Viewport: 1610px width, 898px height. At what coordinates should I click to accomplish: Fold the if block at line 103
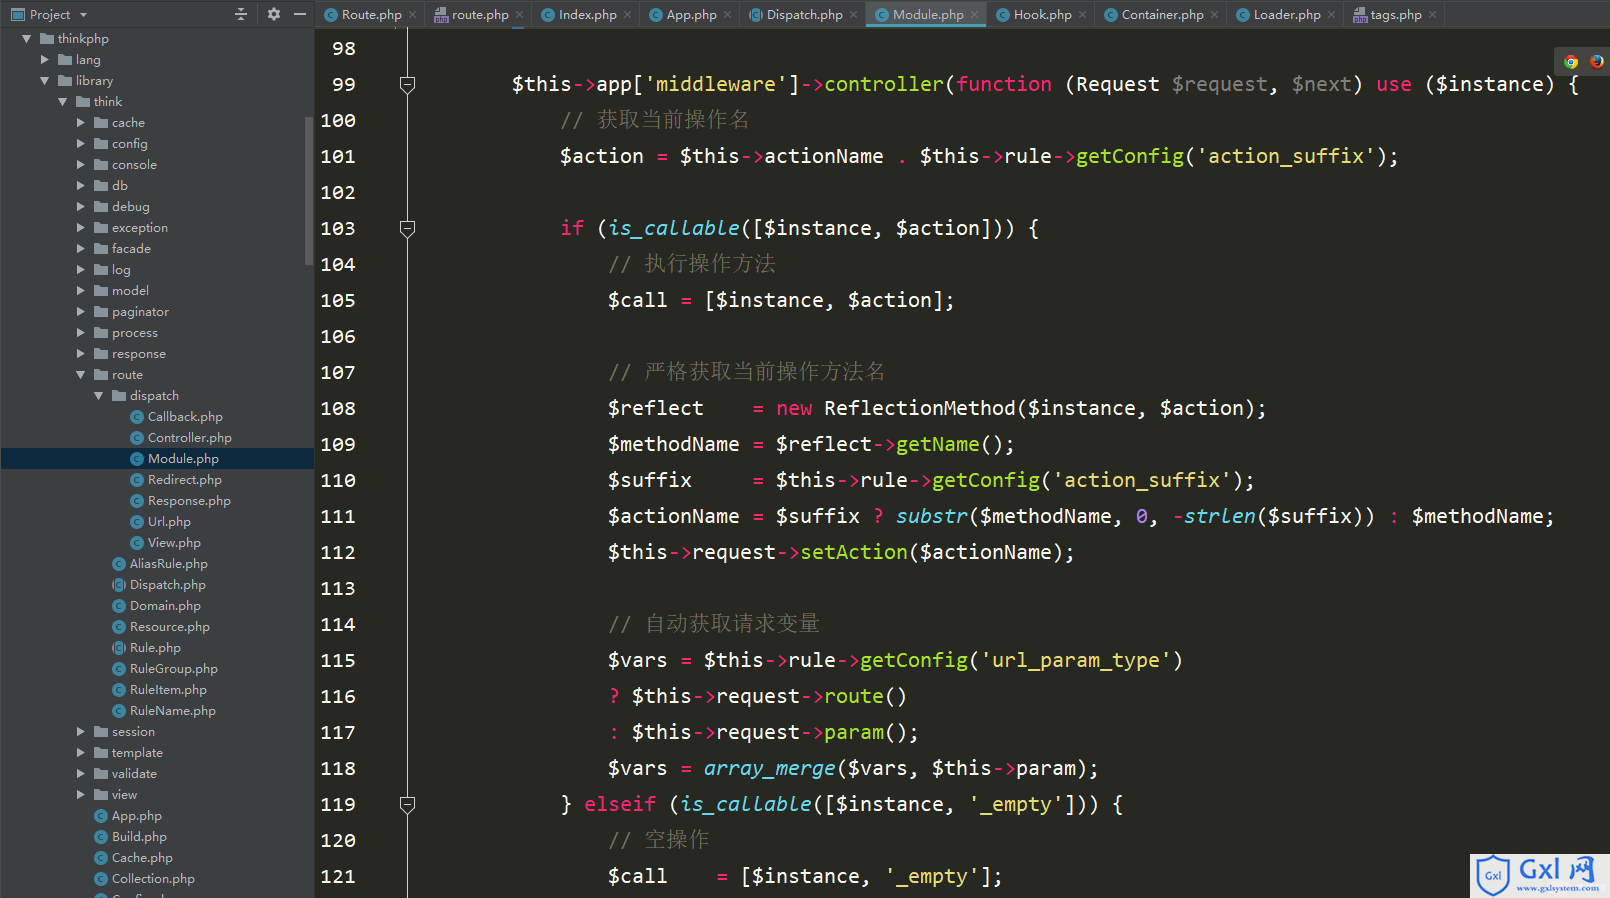tap(407, 229)
